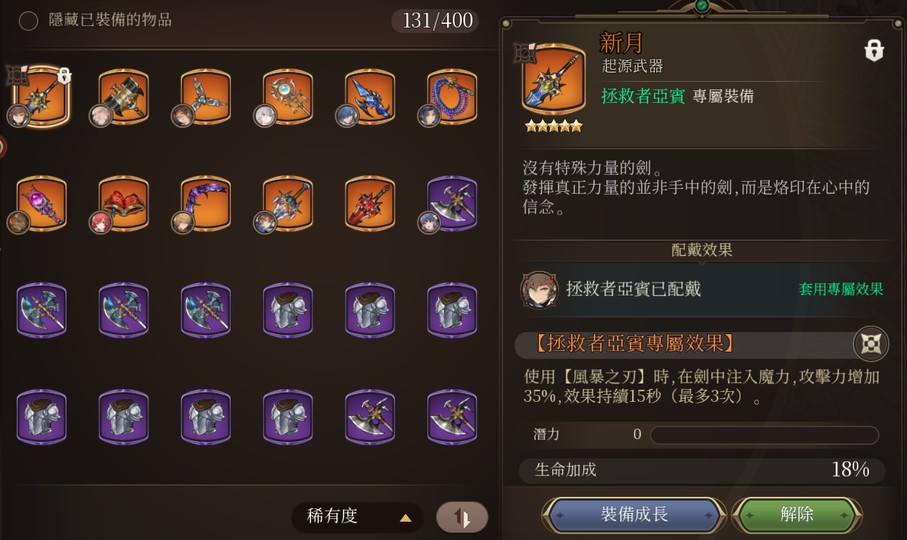907x540 pixels.
Task: Open the 稀有度 sort dropdown
Action: coord(359,516)
